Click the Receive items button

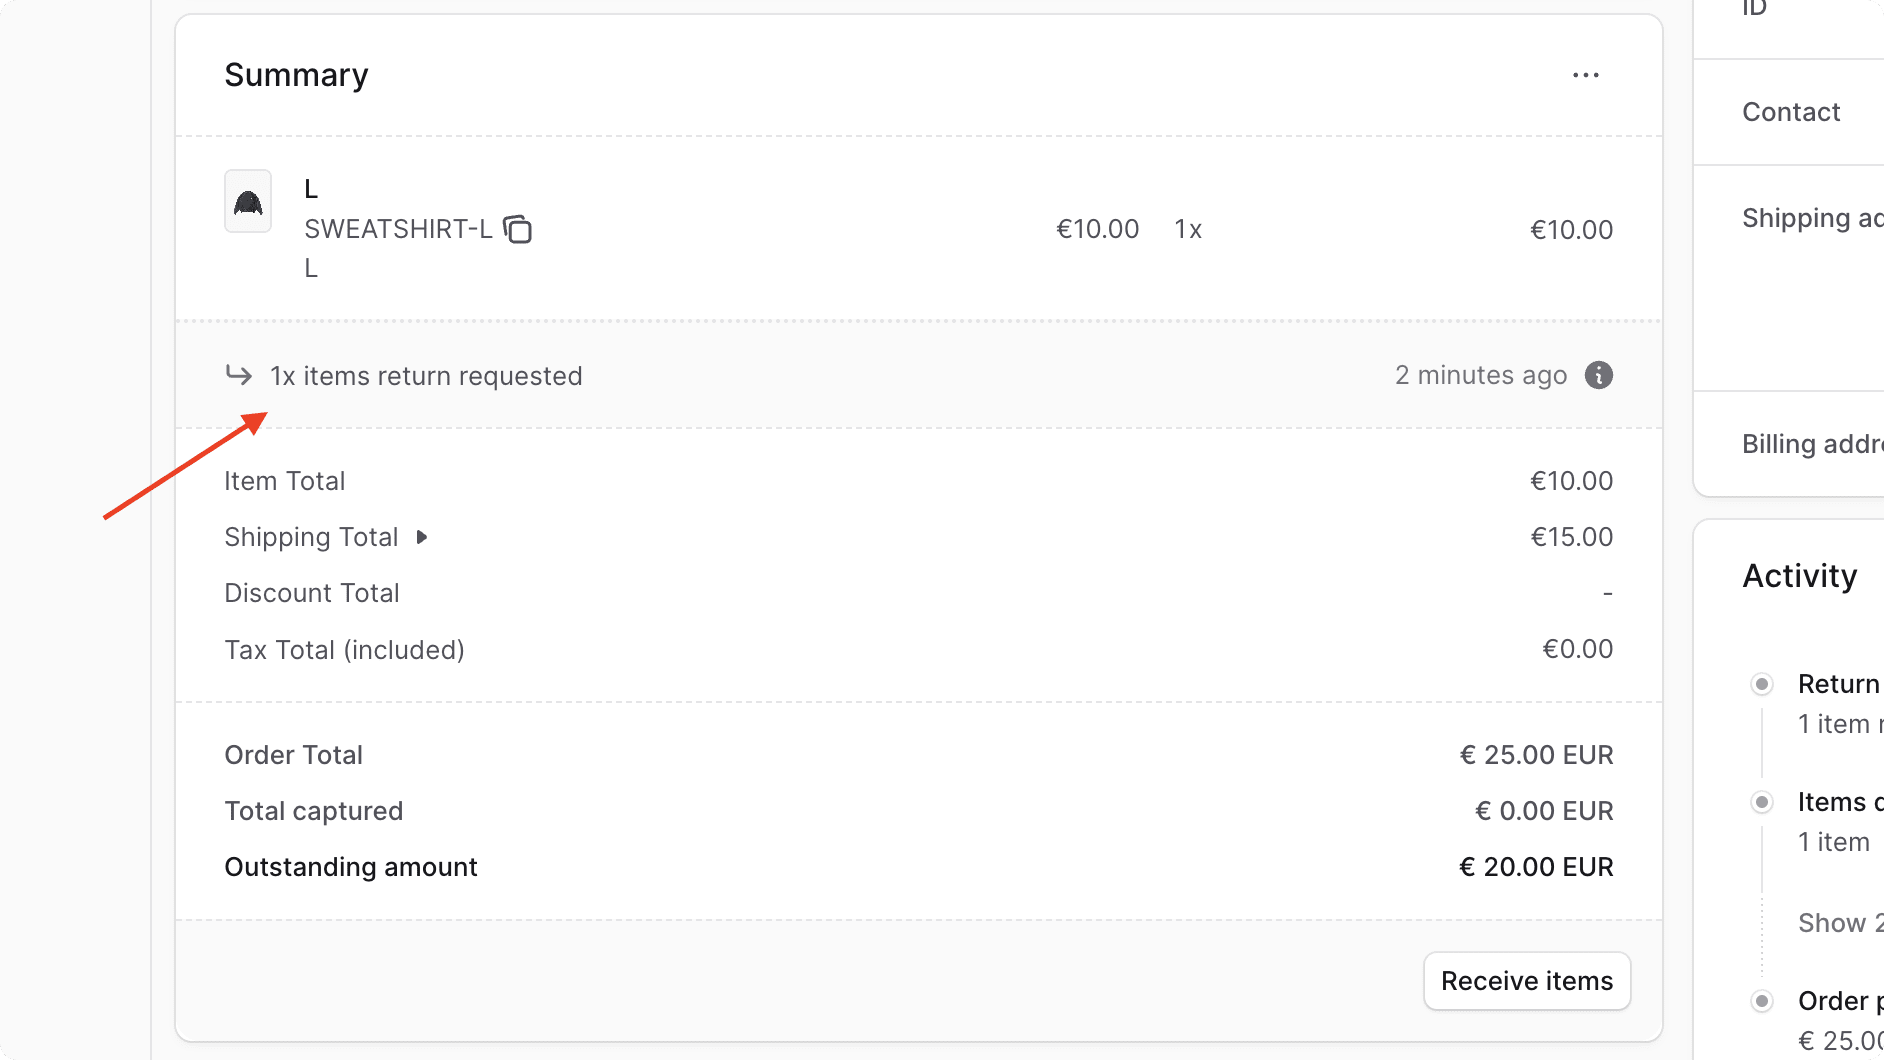point(1526,981)
